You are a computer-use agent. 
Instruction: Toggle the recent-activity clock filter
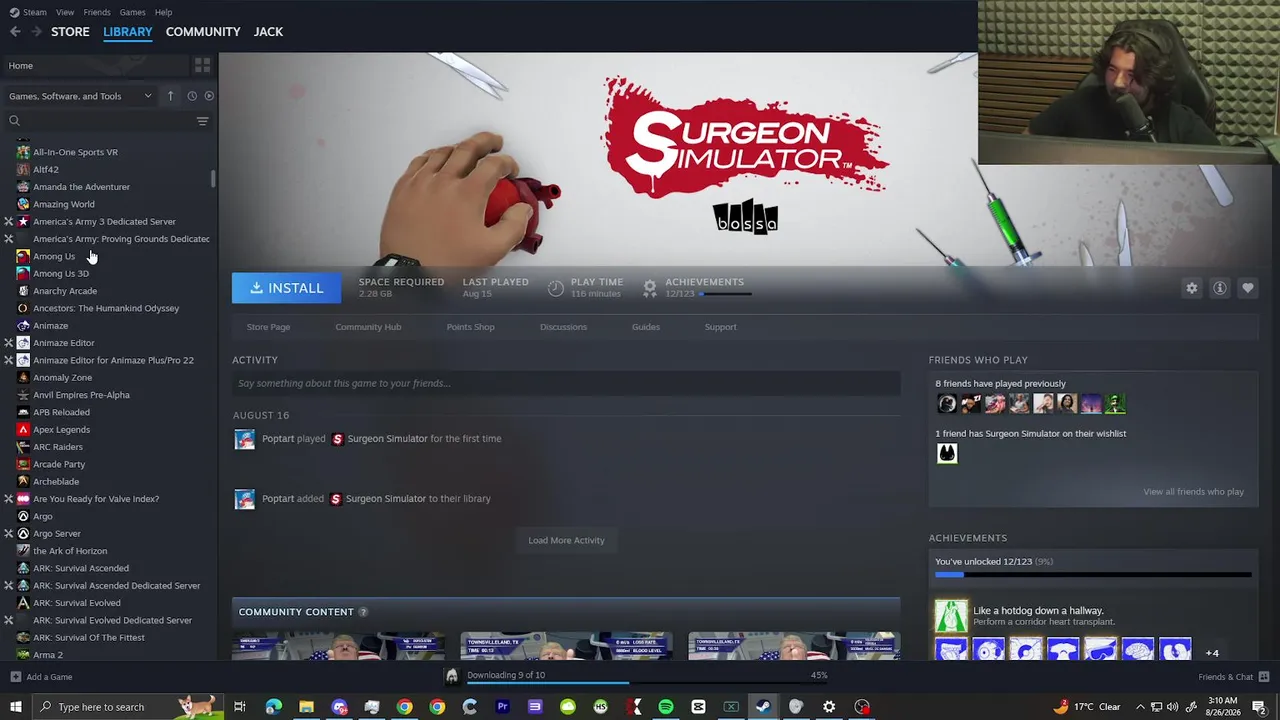192,96
